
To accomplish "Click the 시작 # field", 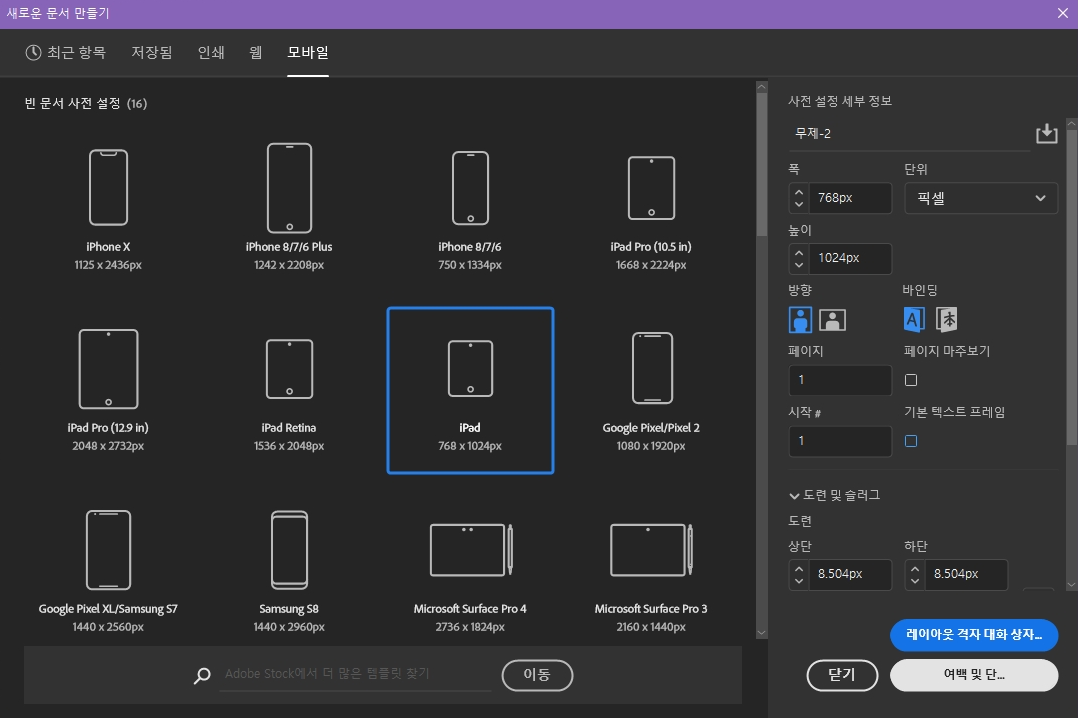I will pyautogui.click(x=840, y=441).
